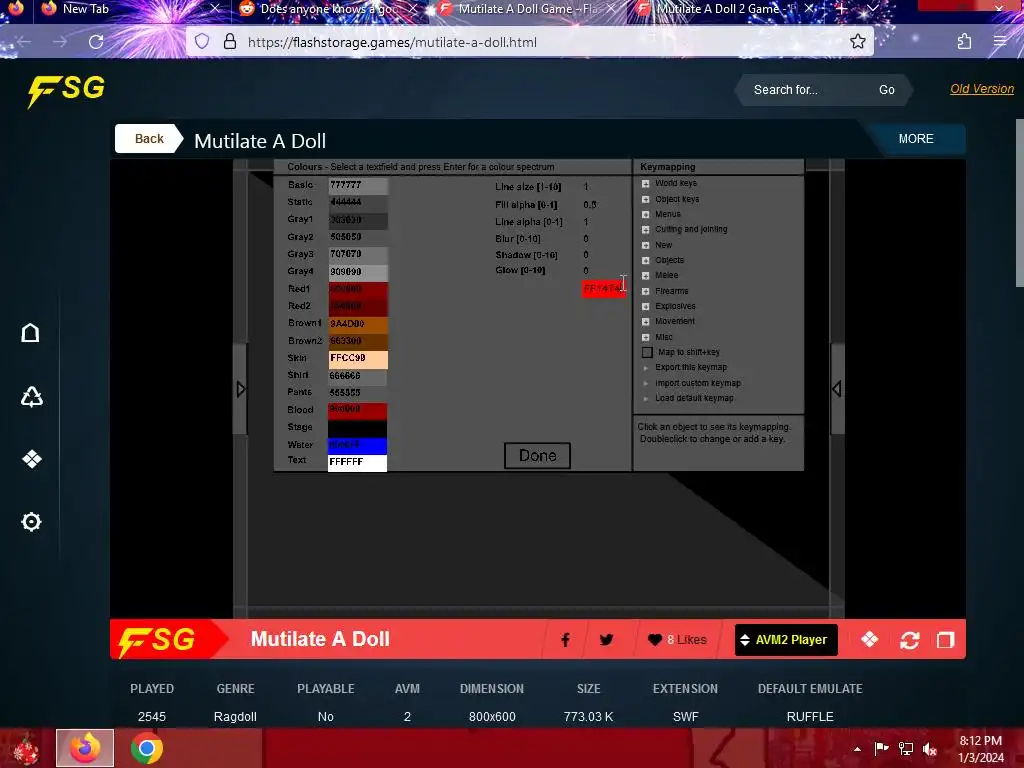Click Line size value field

tap(586, 187)
